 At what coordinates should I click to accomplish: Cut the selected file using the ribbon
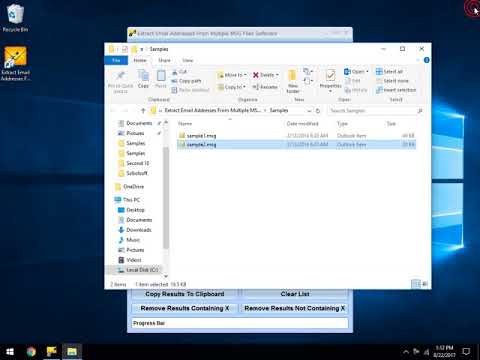click(179, 72)
